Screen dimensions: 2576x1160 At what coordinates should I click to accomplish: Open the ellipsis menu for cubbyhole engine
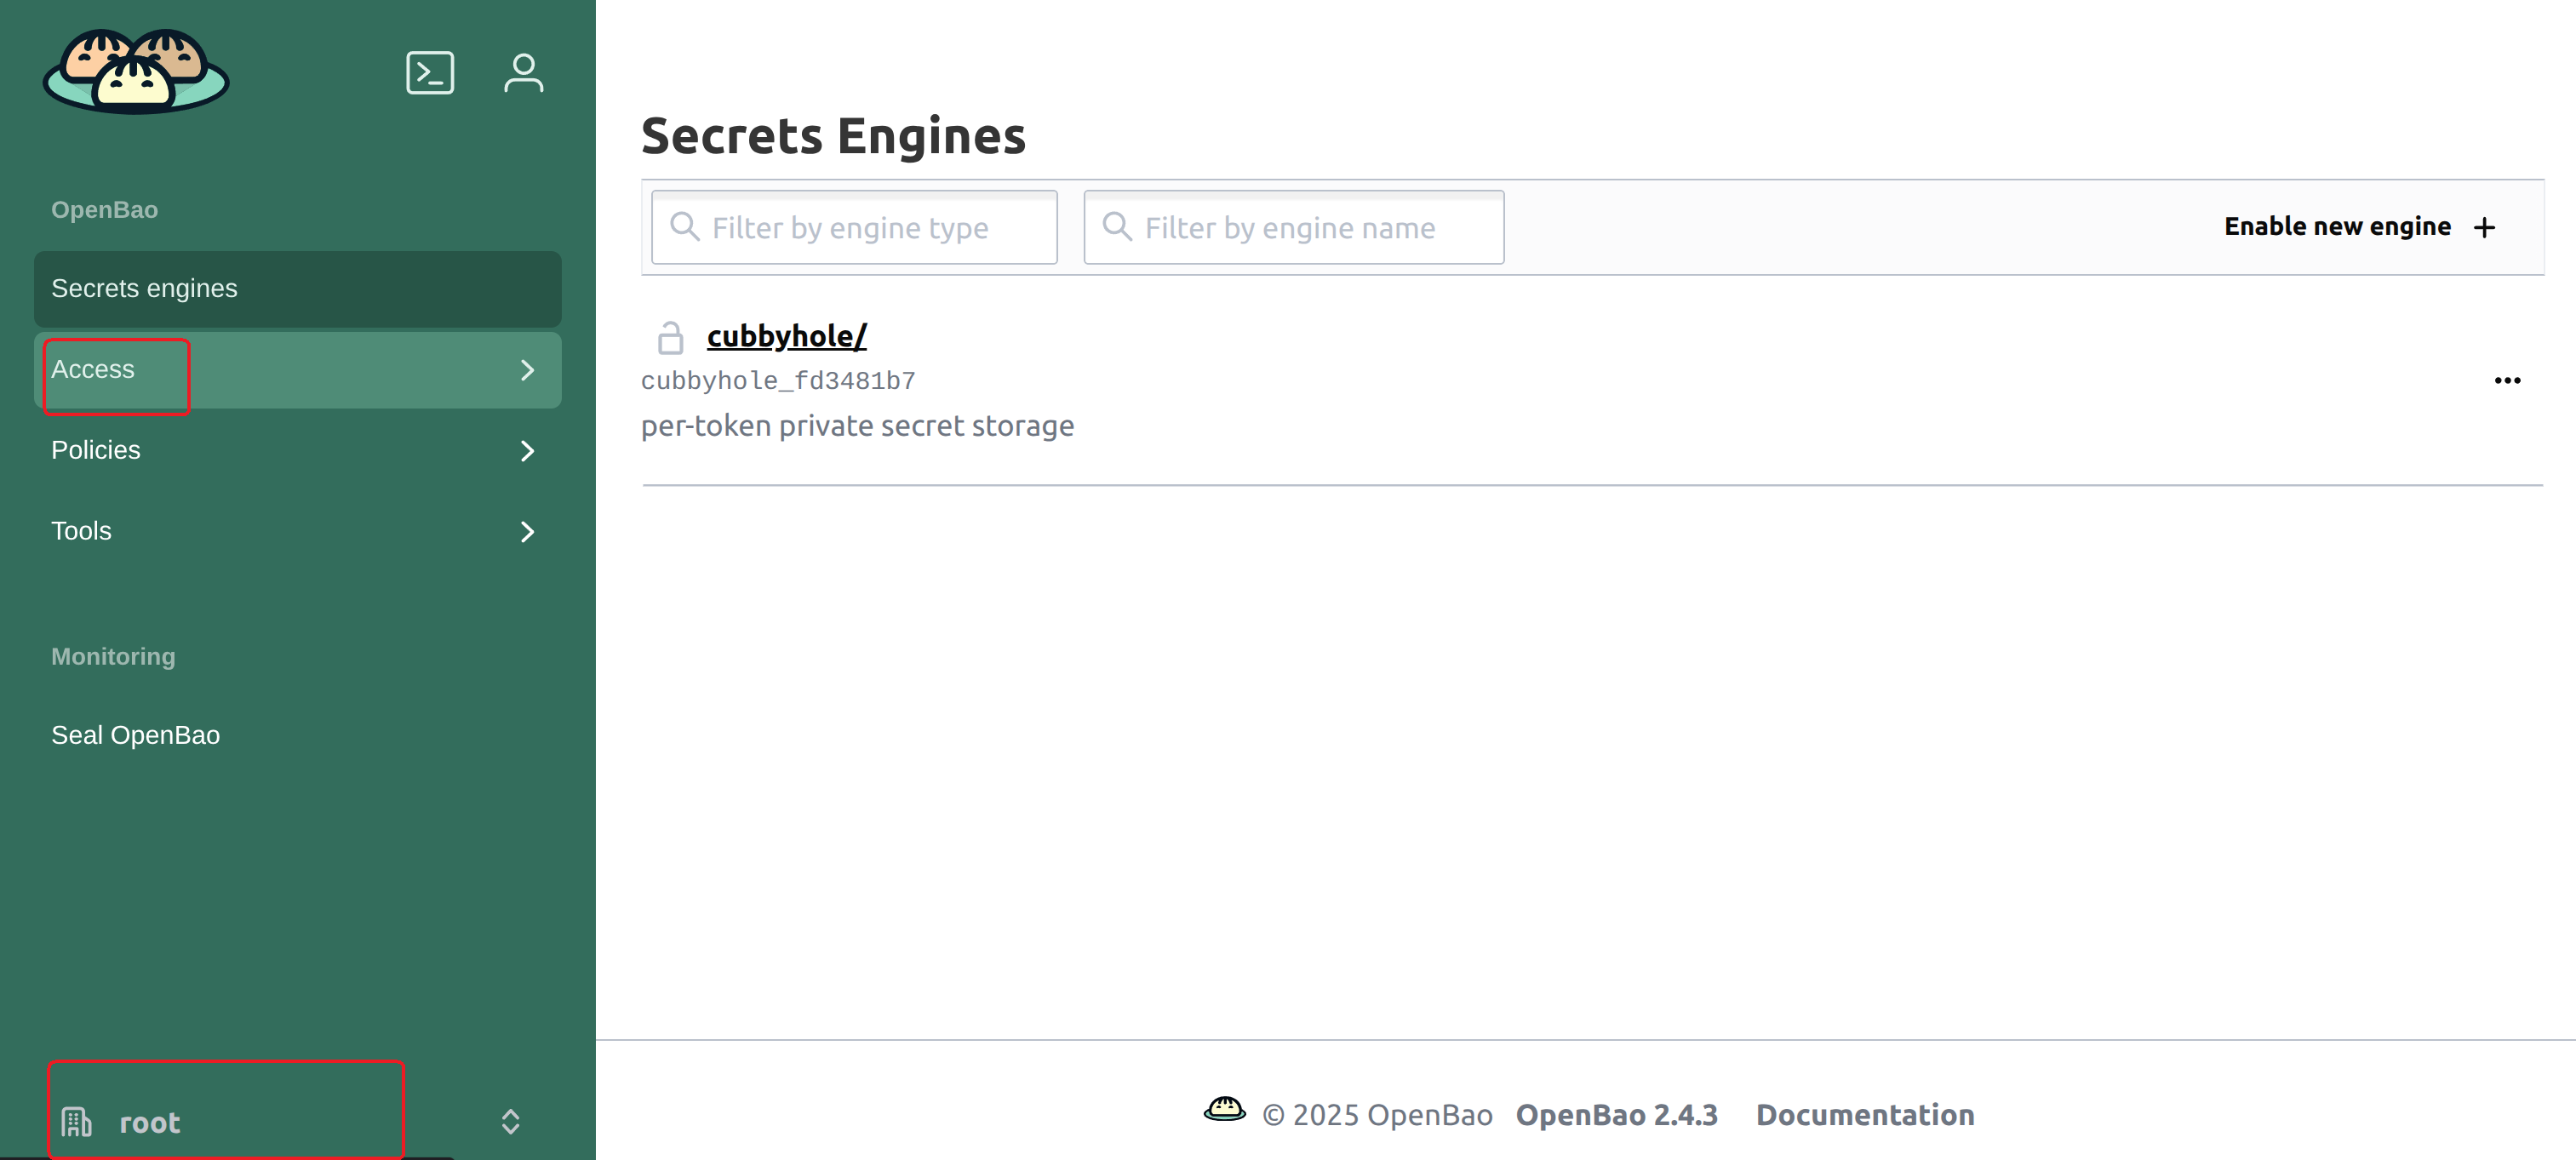[x=2508, y=380]
